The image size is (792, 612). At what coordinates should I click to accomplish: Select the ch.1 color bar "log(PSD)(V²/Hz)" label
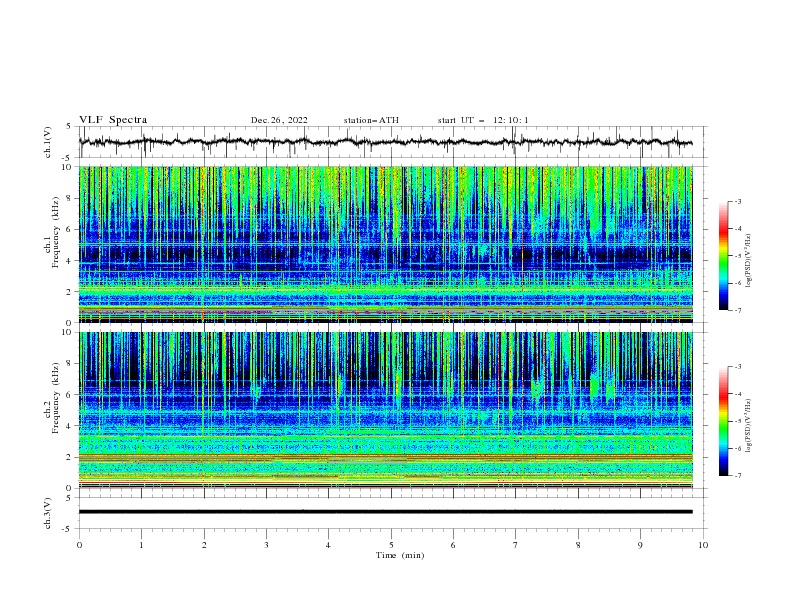[x=749, y=261]
